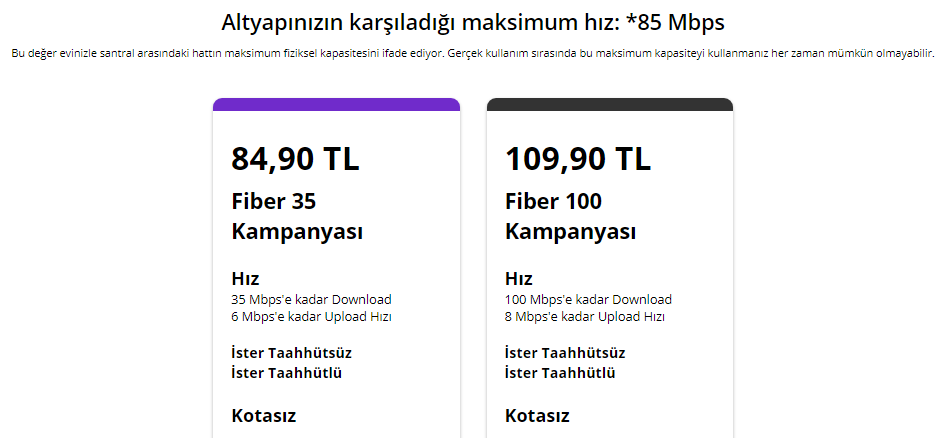Click the Hız heading in Fiber 100 card

(518, 279)
